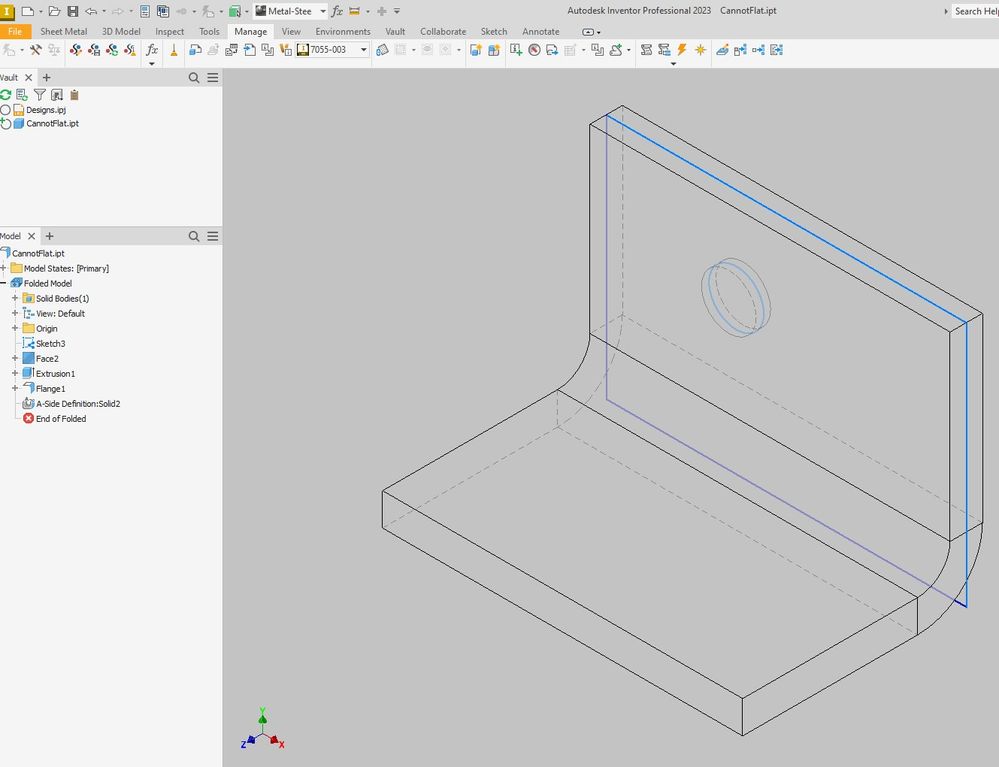
Task: Select Sketch3 in the model tree
Action: [50, 343]
